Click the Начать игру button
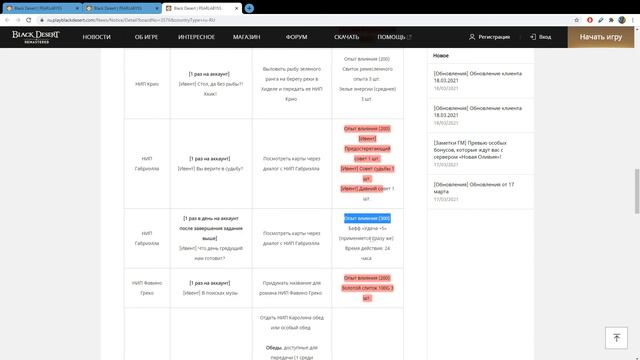 (x=601, y=37)
